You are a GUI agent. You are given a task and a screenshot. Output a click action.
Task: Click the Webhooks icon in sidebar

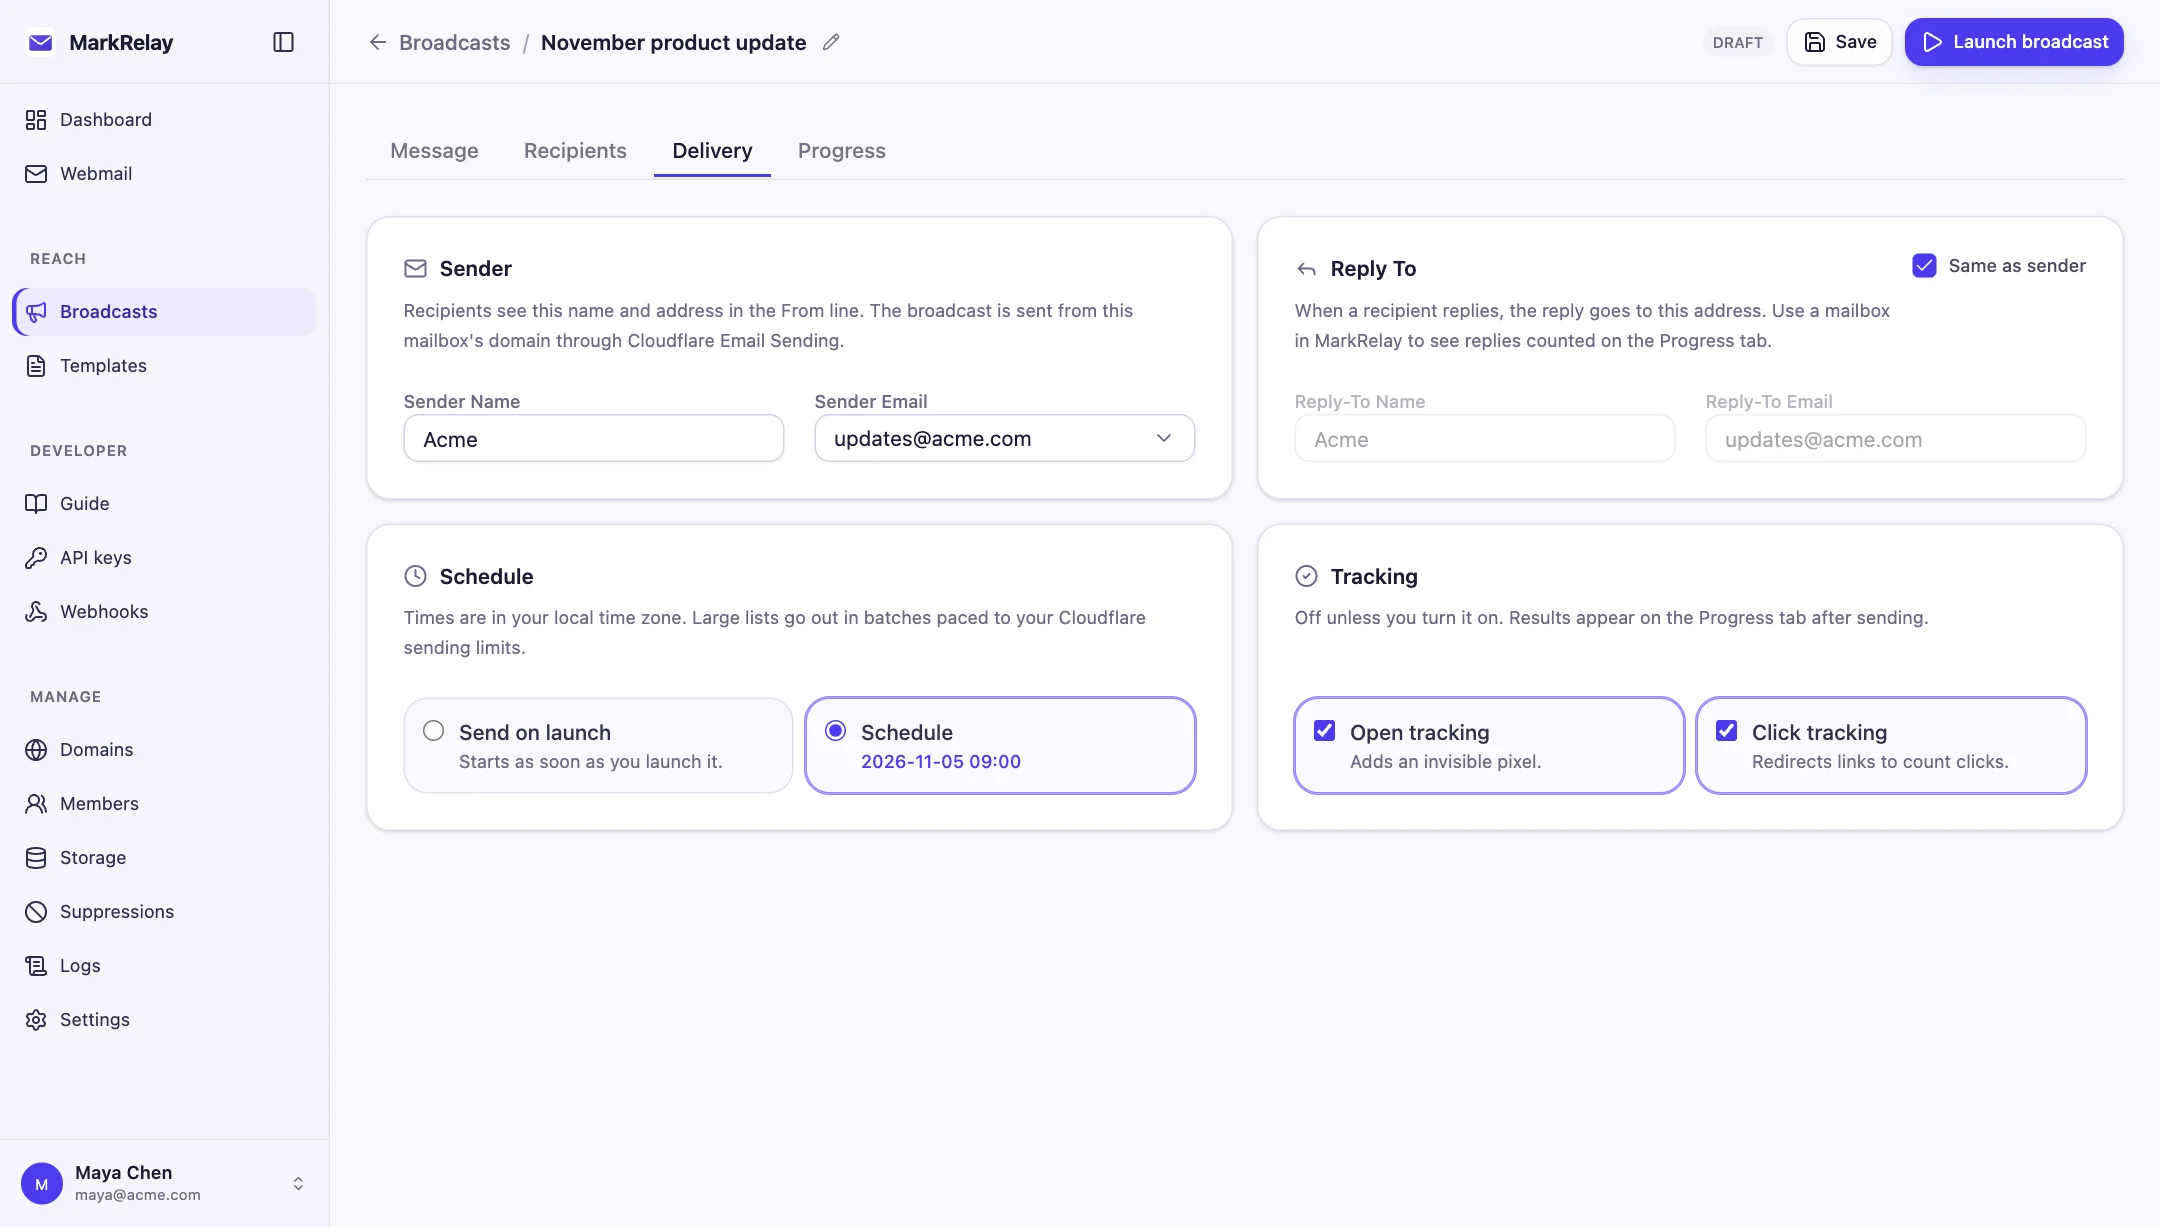coord(36,612)
